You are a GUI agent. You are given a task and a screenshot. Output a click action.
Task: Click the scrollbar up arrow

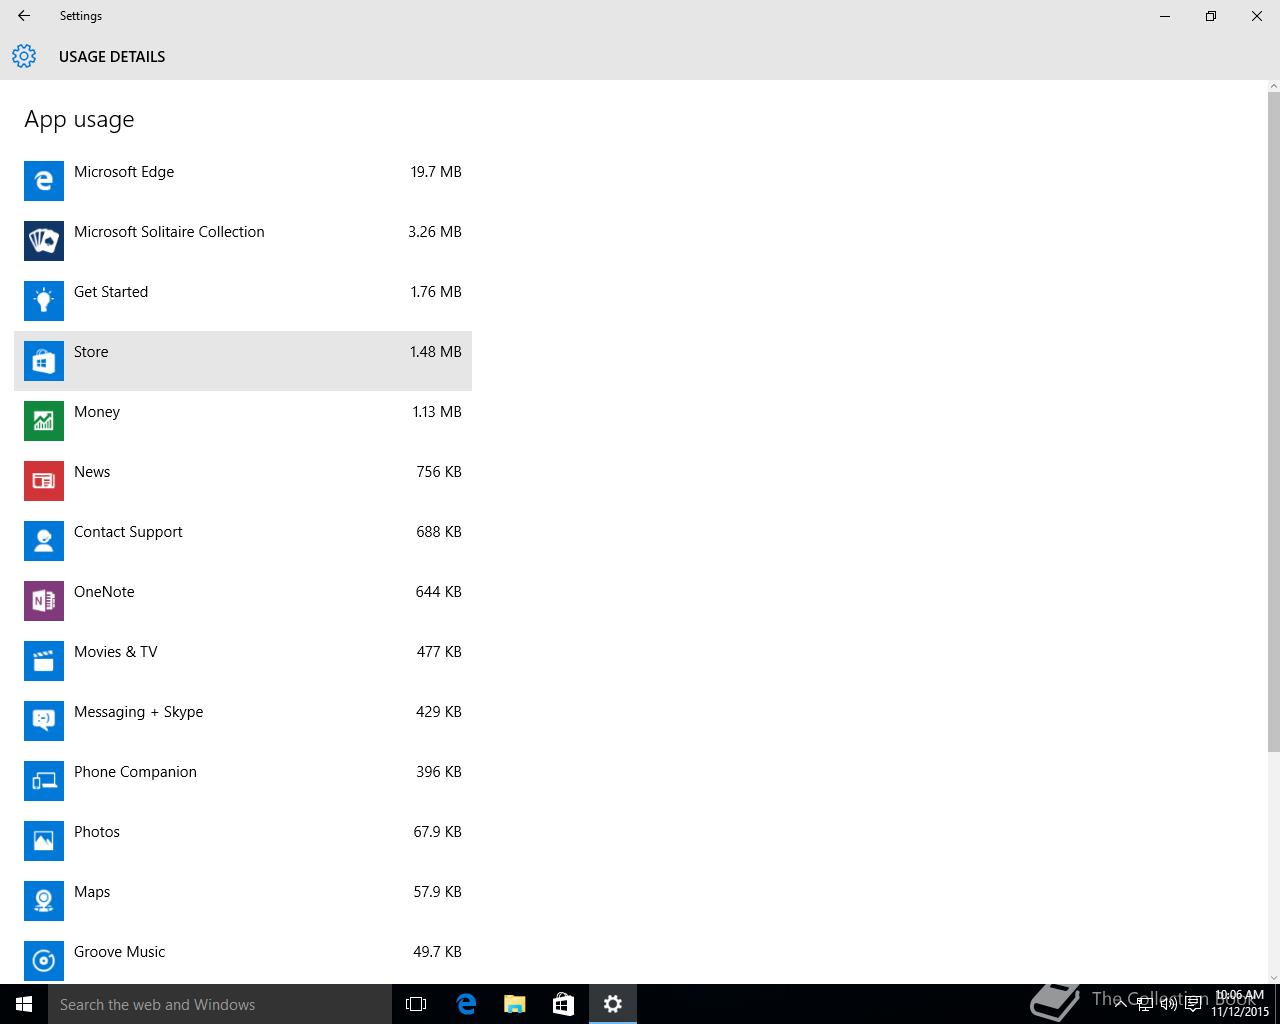click(1273, 86)
